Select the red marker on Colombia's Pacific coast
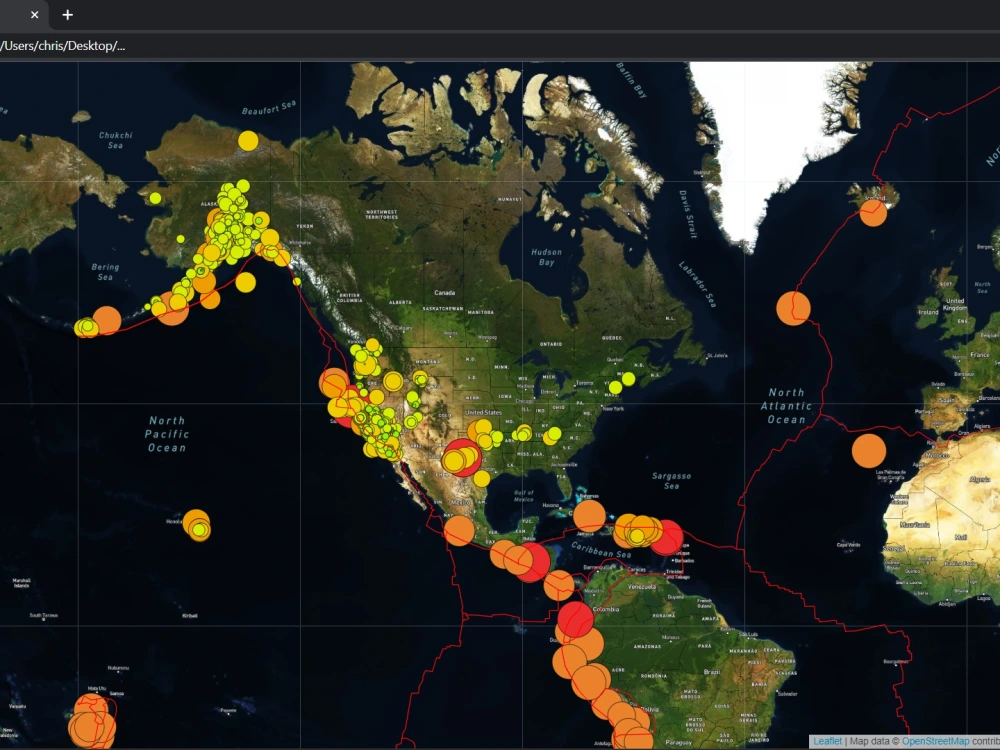The height and width of the screenshot is (750, 1000). pos(576,619)
